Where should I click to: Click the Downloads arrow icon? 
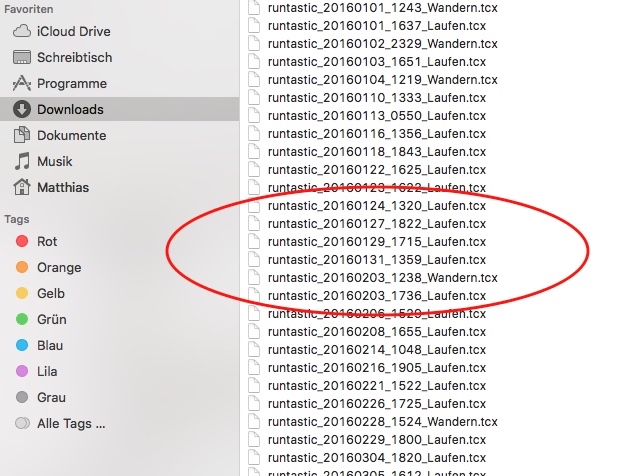22,110
